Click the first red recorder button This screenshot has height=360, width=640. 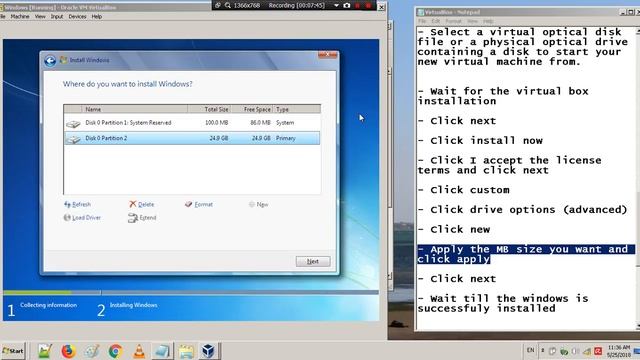358,5
